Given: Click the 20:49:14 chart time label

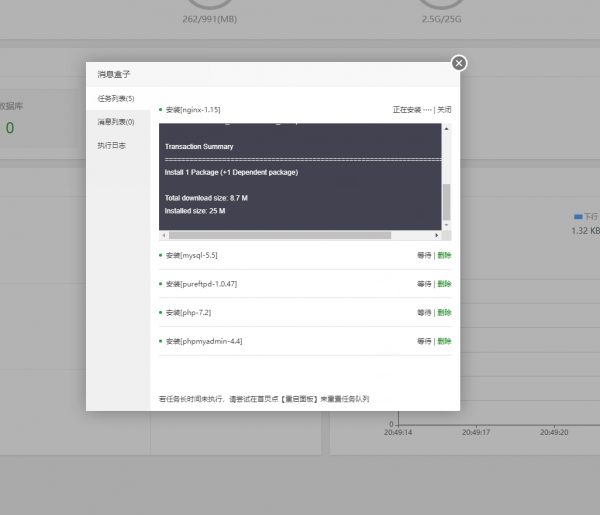Looking at the screenshot, I should click(x=398, y=432).
